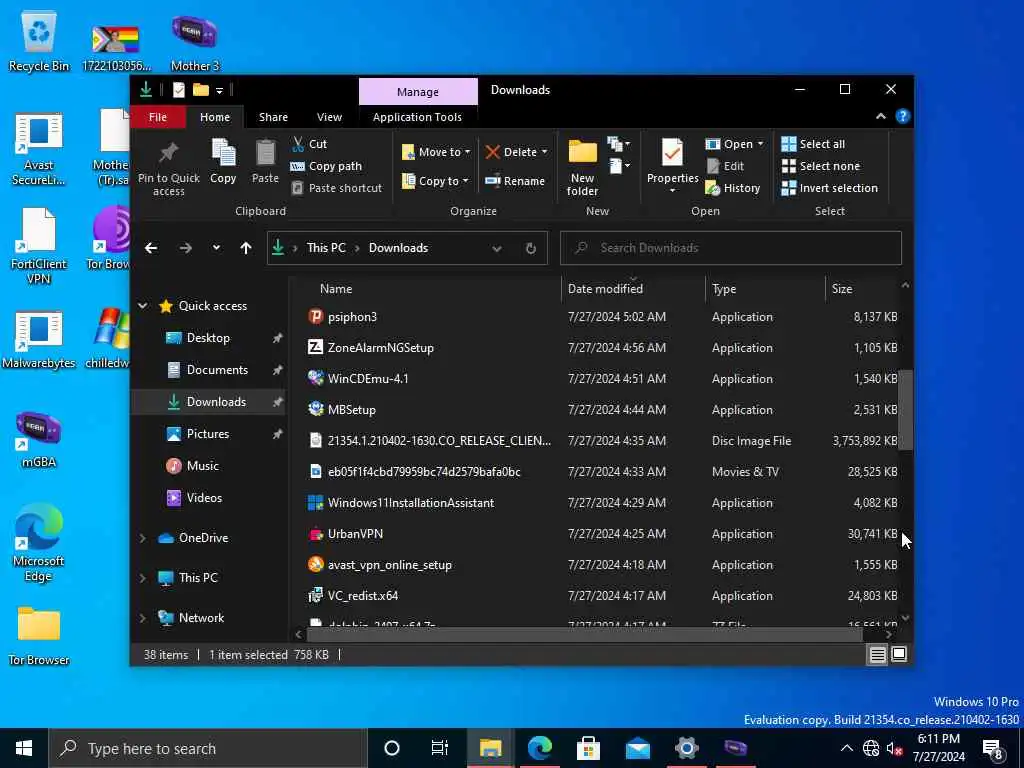Screen dimensions: 1024x768
Task: Open Pictures in Quick access
Action: click(208, 434)
